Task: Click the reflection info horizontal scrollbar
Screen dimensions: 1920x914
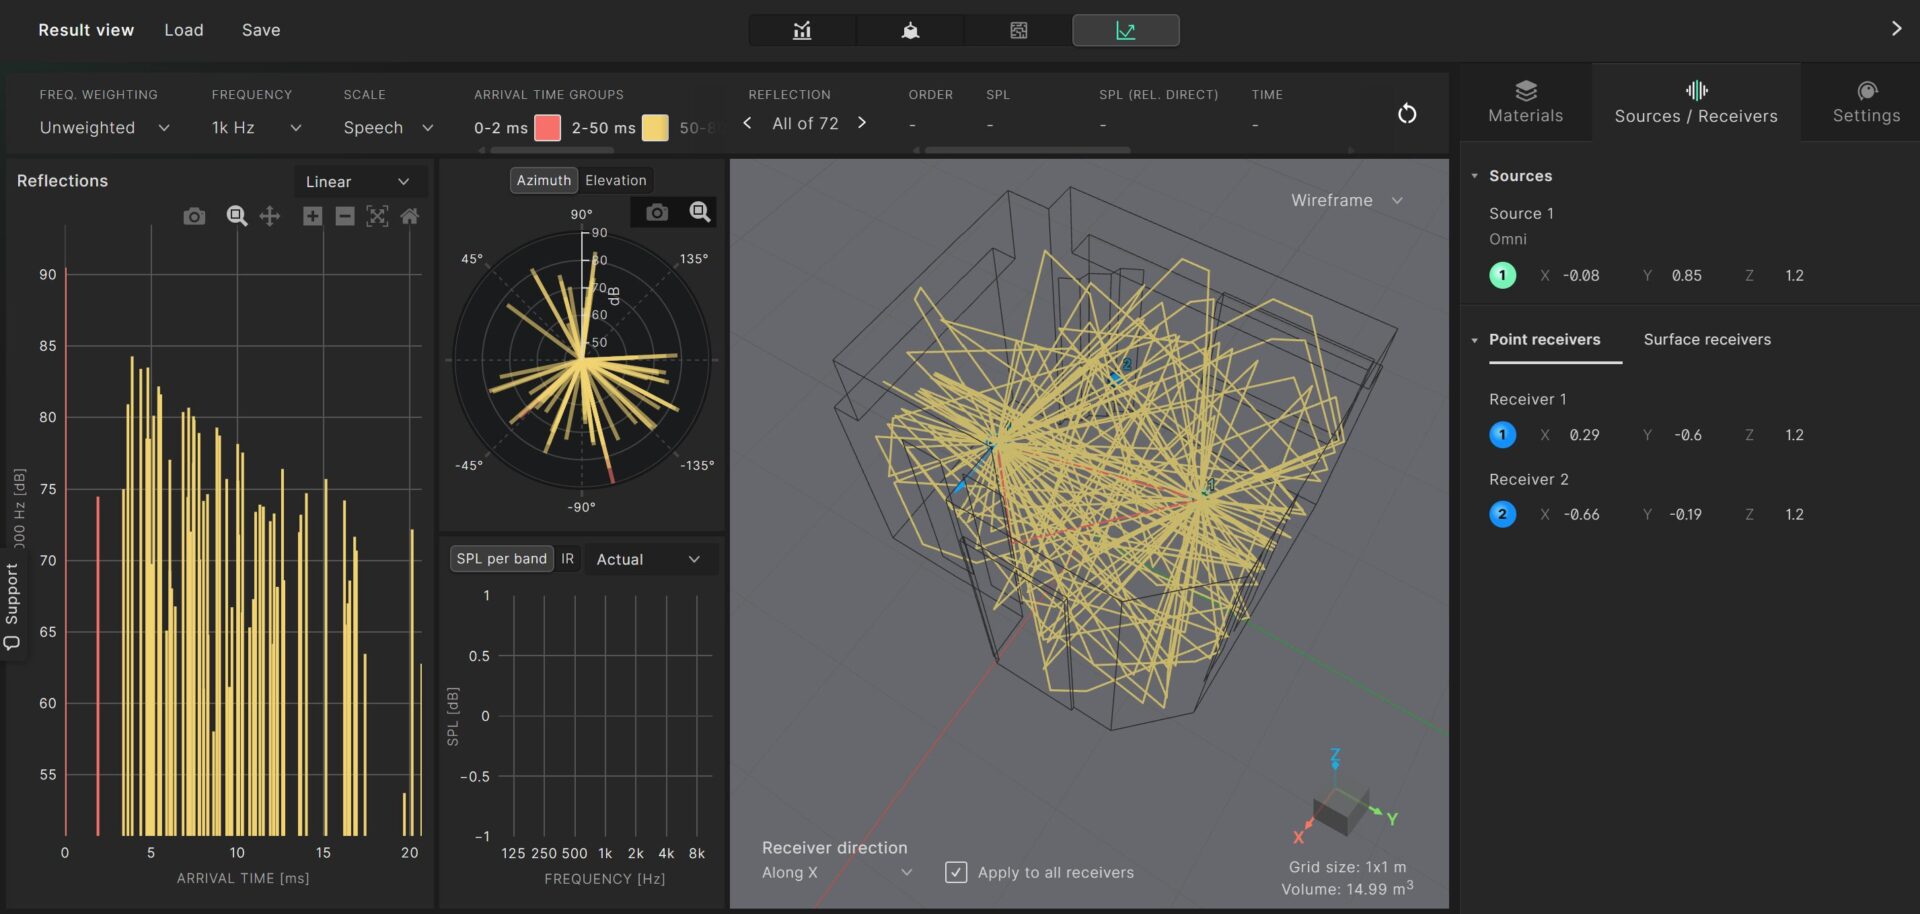Action: (x=1027, y=151)
